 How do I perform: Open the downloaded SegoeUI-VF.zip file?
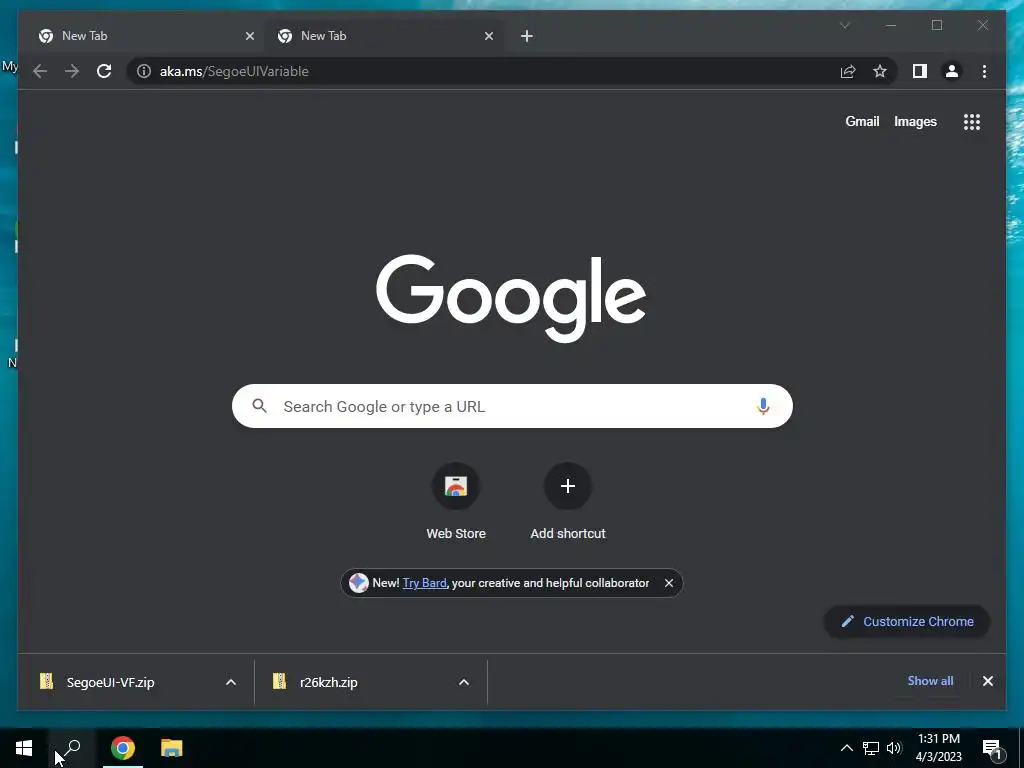(110, 682)
